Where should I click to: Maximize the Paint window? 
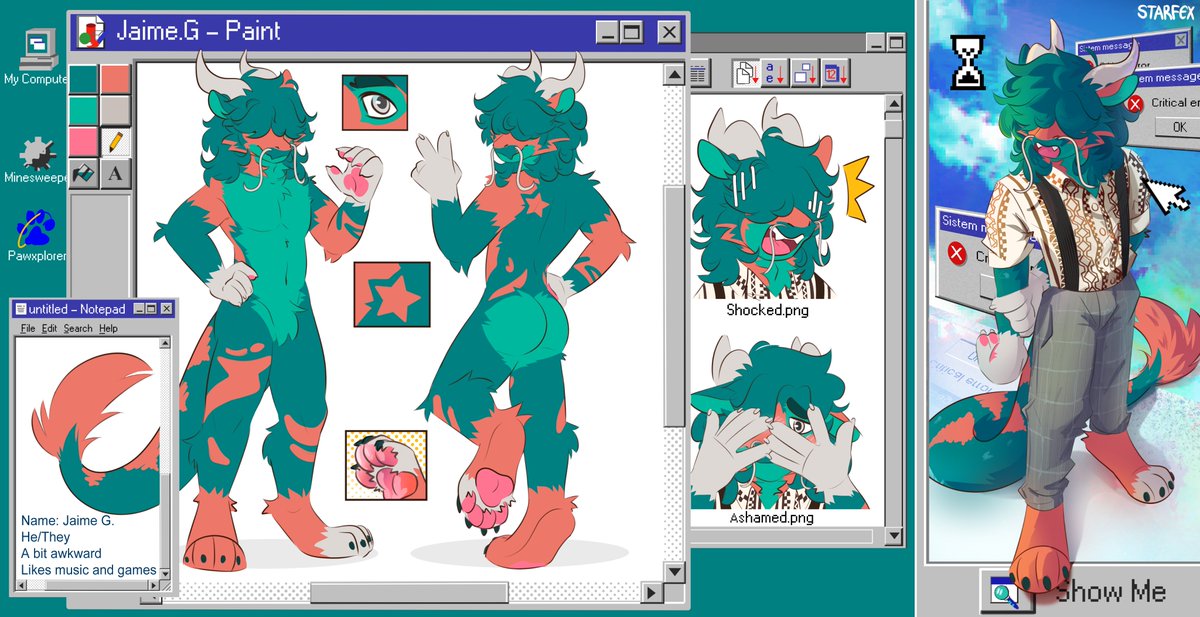point(632,32)
